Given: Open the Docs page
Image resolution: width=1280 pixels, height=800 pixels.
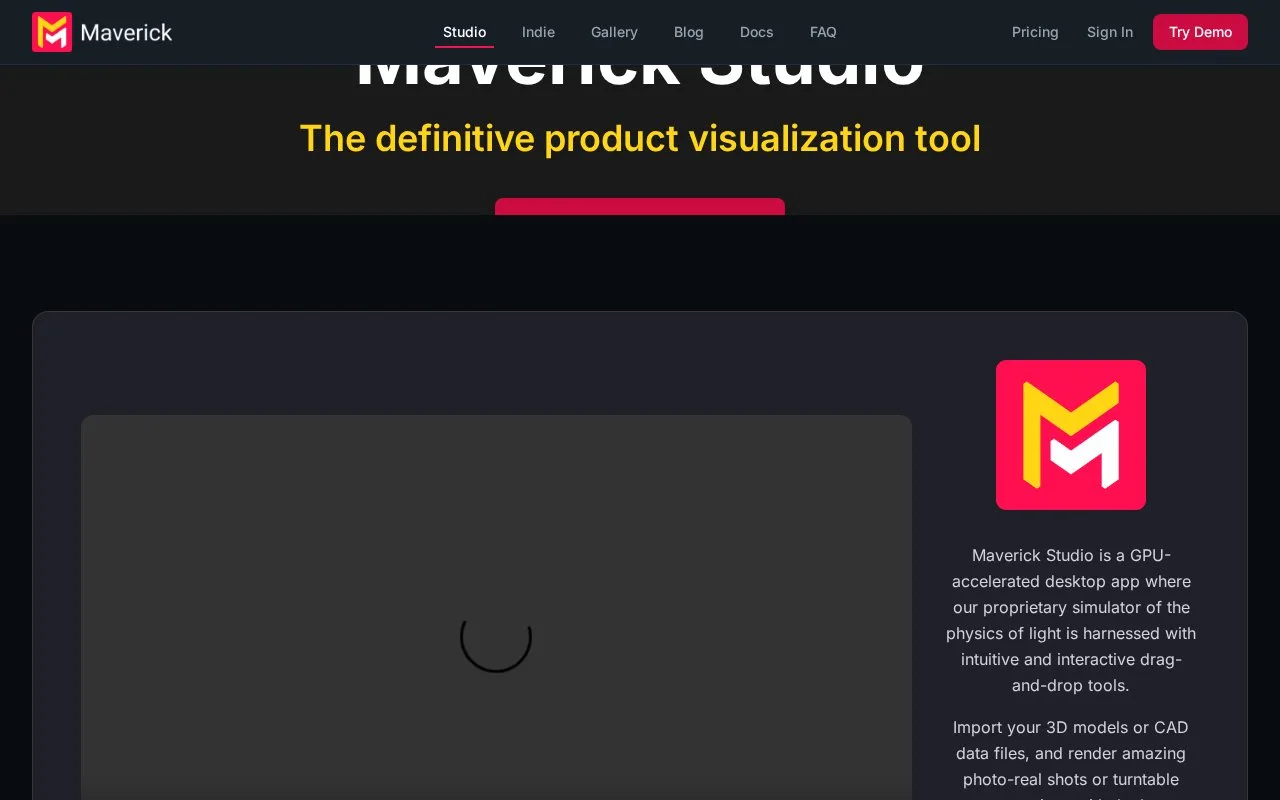Looking at the screenshot, I should [756, 32].
